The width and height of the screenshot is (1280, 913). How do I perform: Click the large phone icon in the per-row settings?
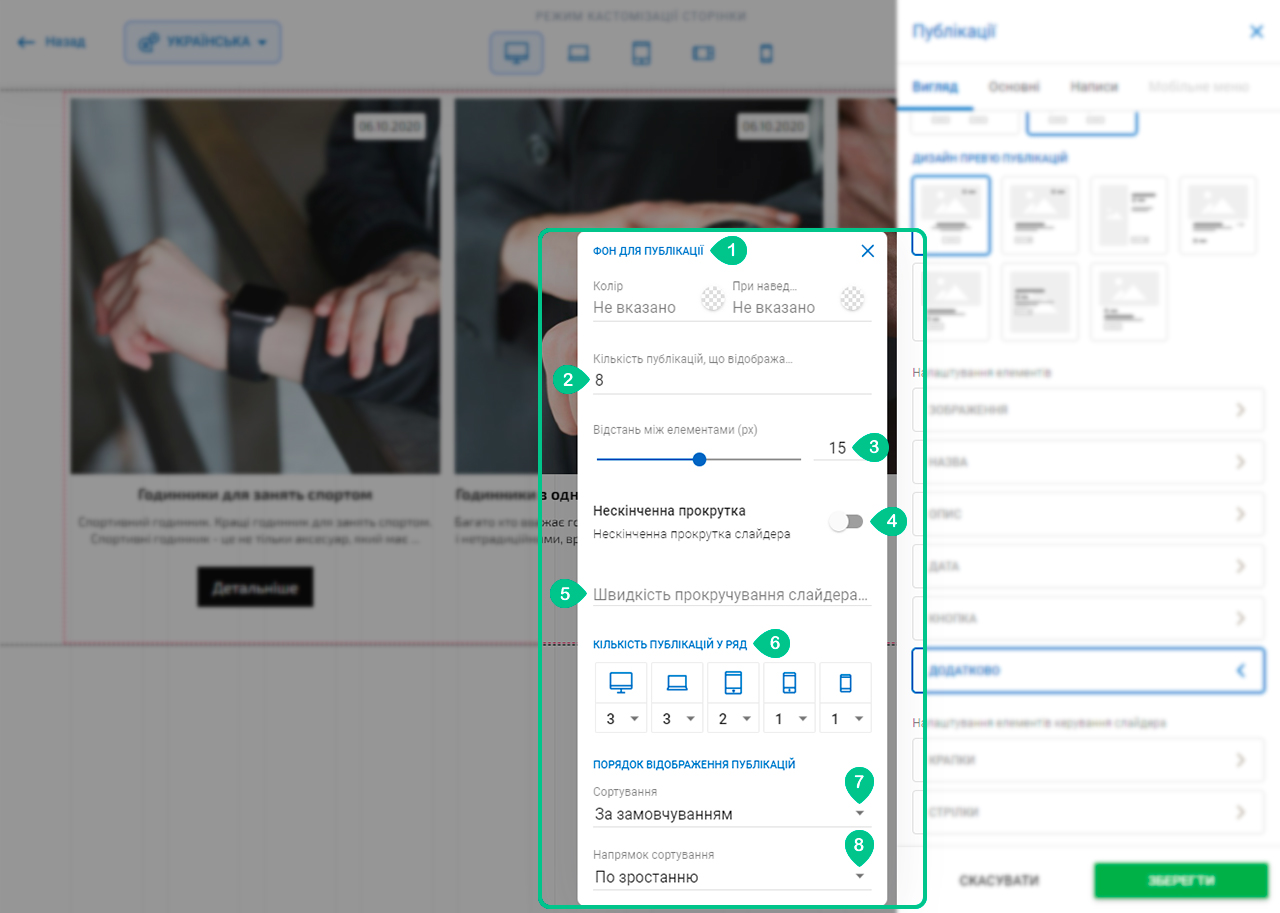pos(789,683)
